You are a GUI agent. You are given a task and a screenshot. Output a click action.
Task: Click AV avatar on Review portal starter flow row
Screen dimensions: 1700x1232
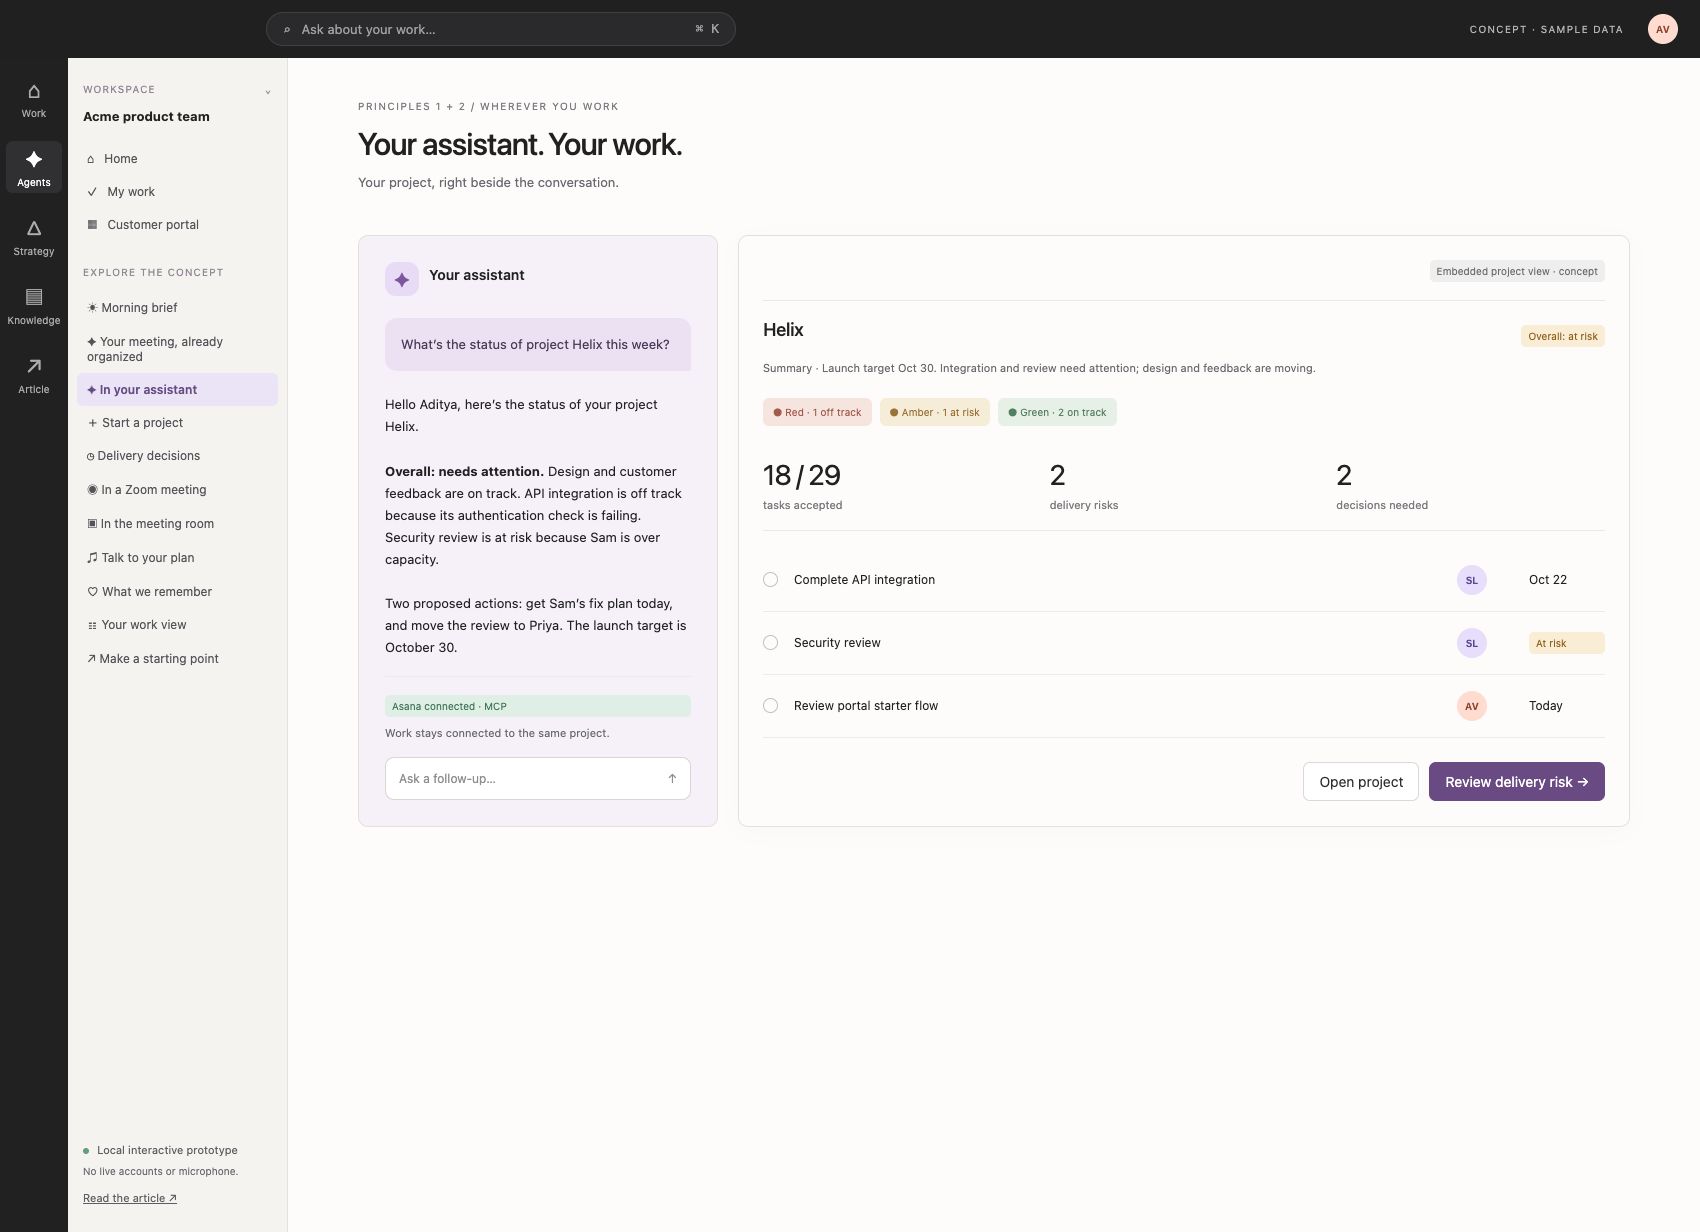pyautogui.click(x=1471, y=706)
